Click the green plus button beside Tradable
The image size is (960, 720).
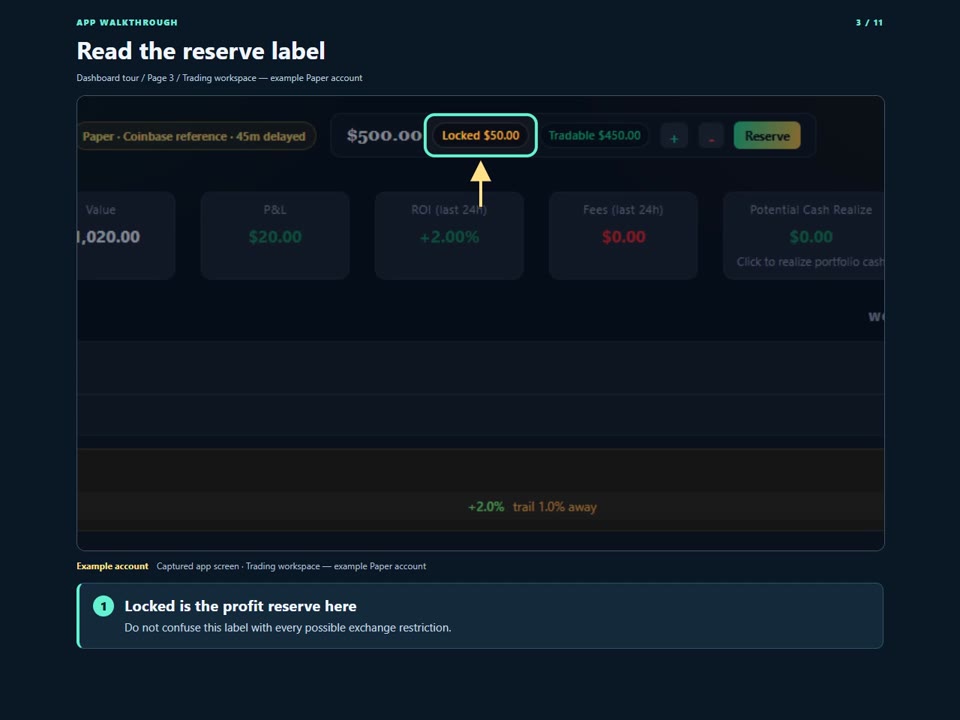coord(674,137)
